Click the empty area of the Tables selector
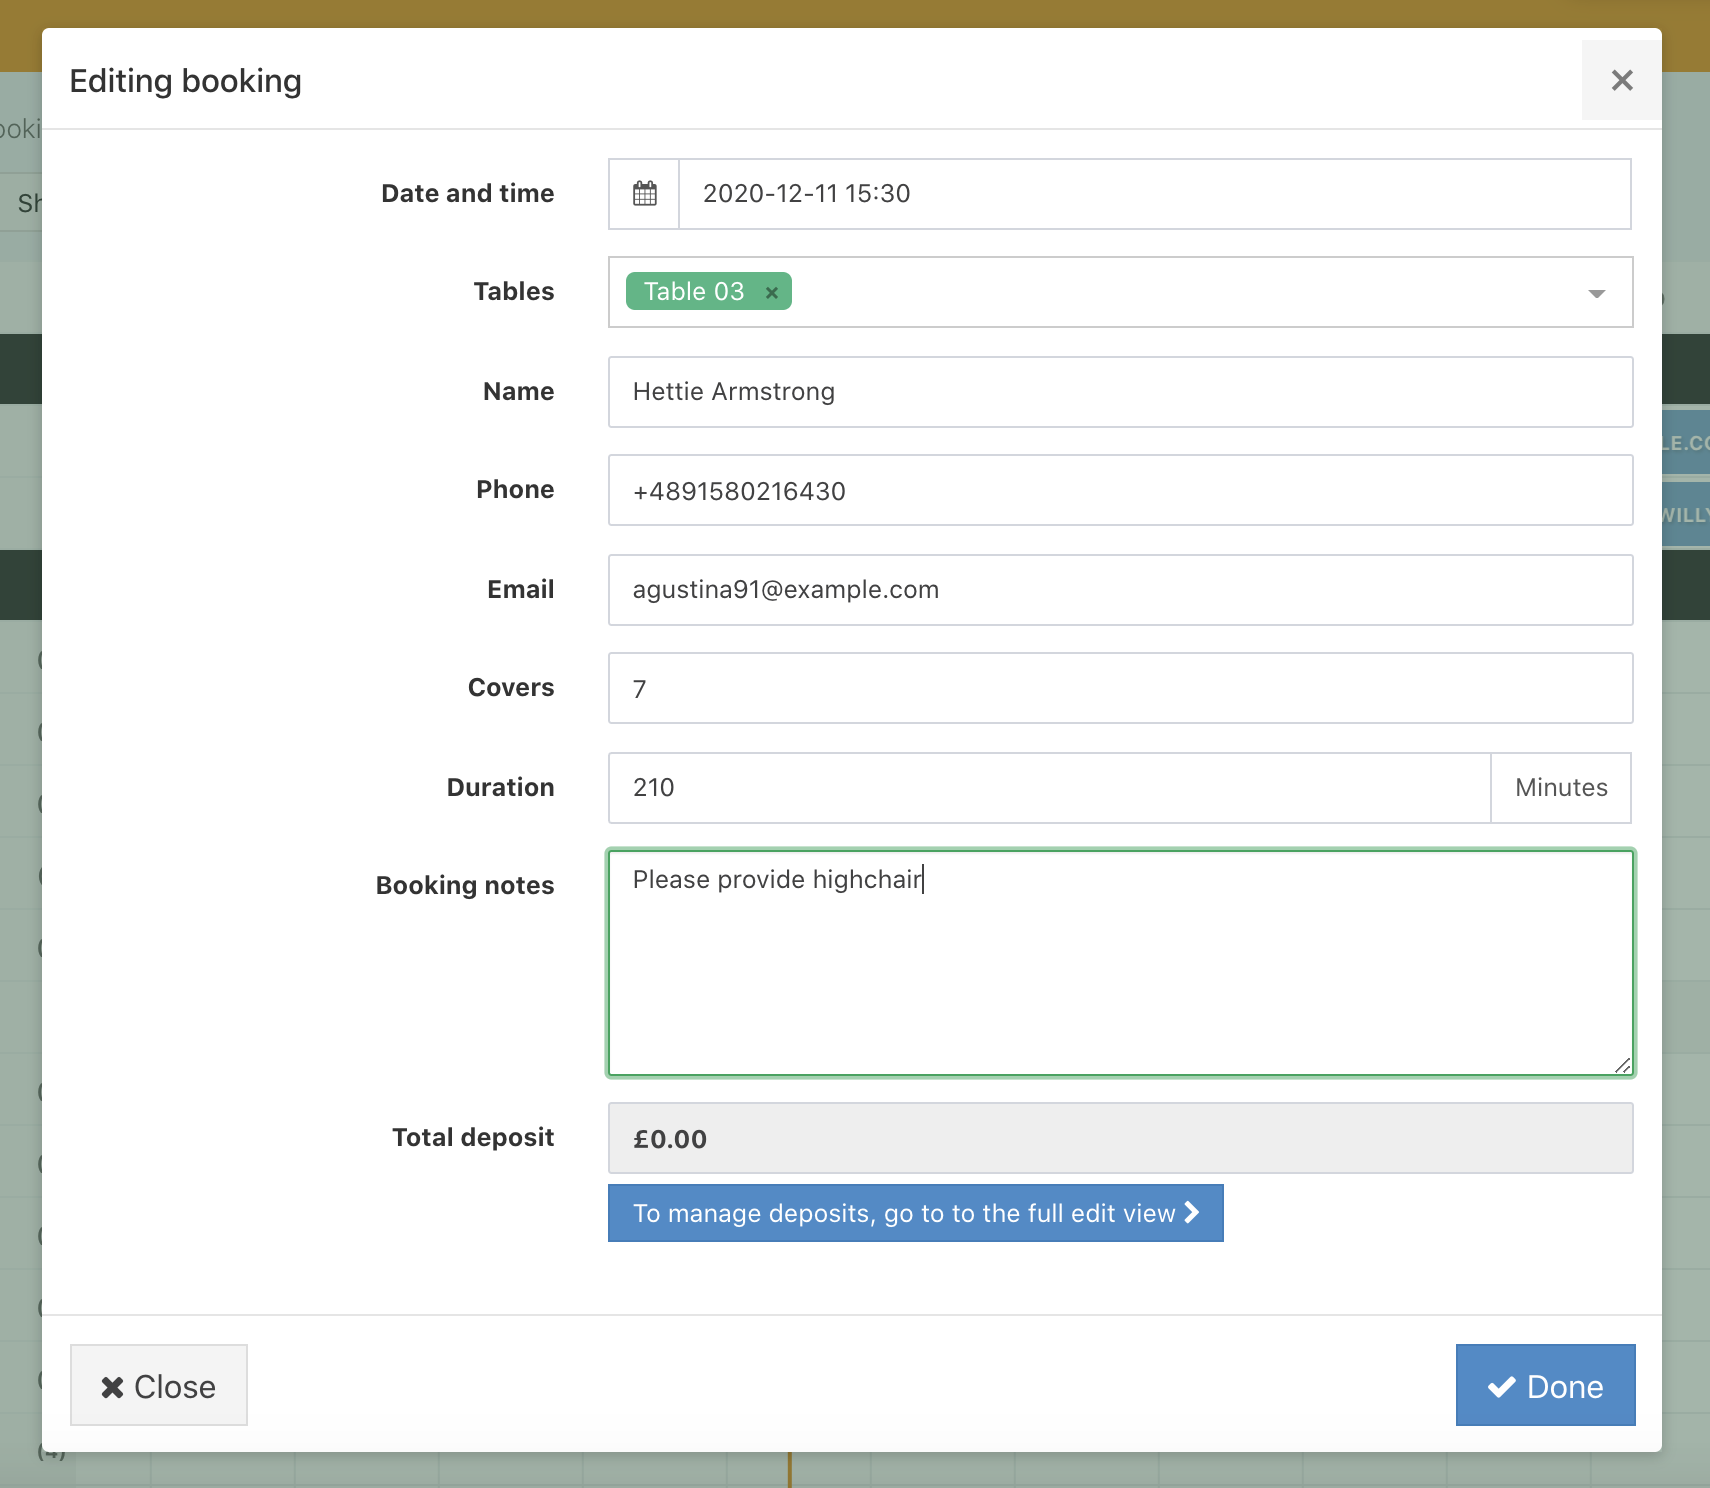 pyautogui.click(x=1180, y=293)
